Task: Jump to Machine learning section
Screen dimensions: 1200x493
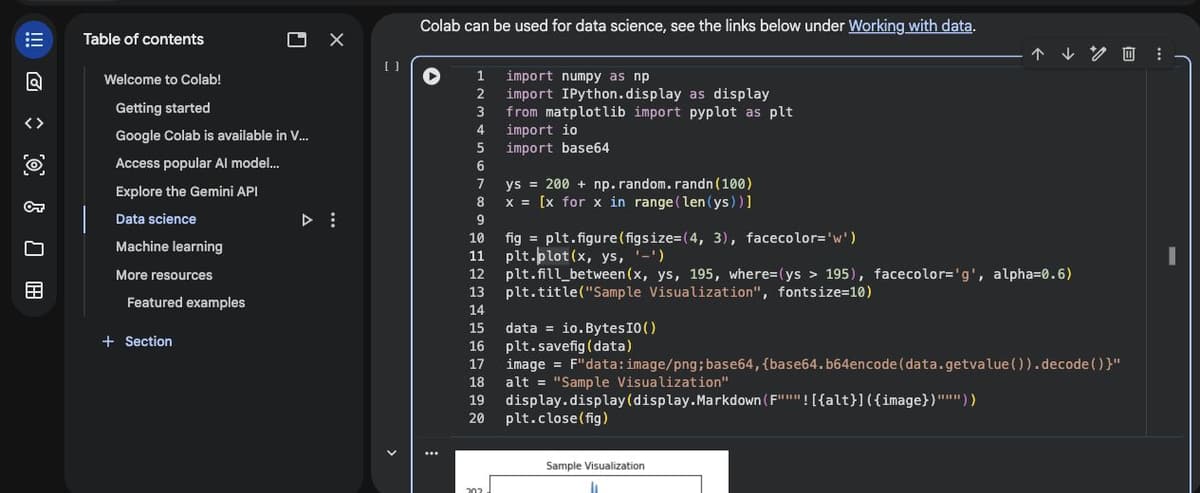Action: 169,246
